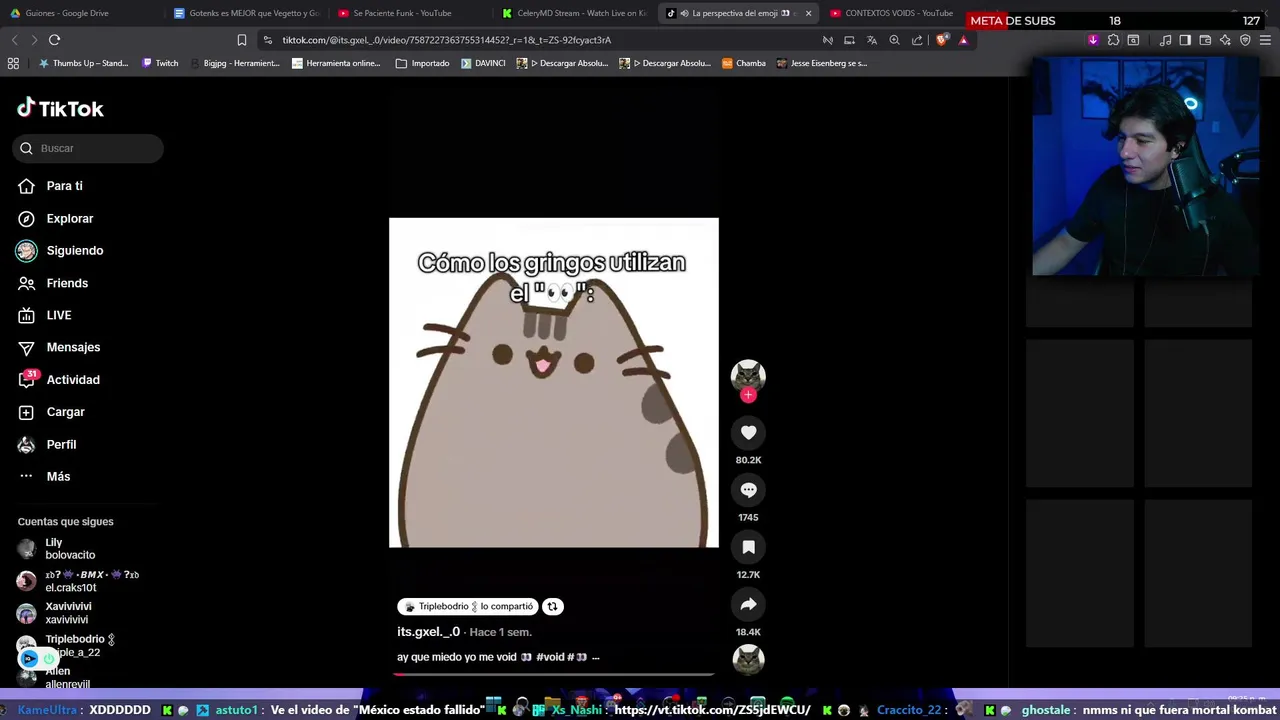
Task: Click the #void hashtag in caption
Action: point(551,657)
